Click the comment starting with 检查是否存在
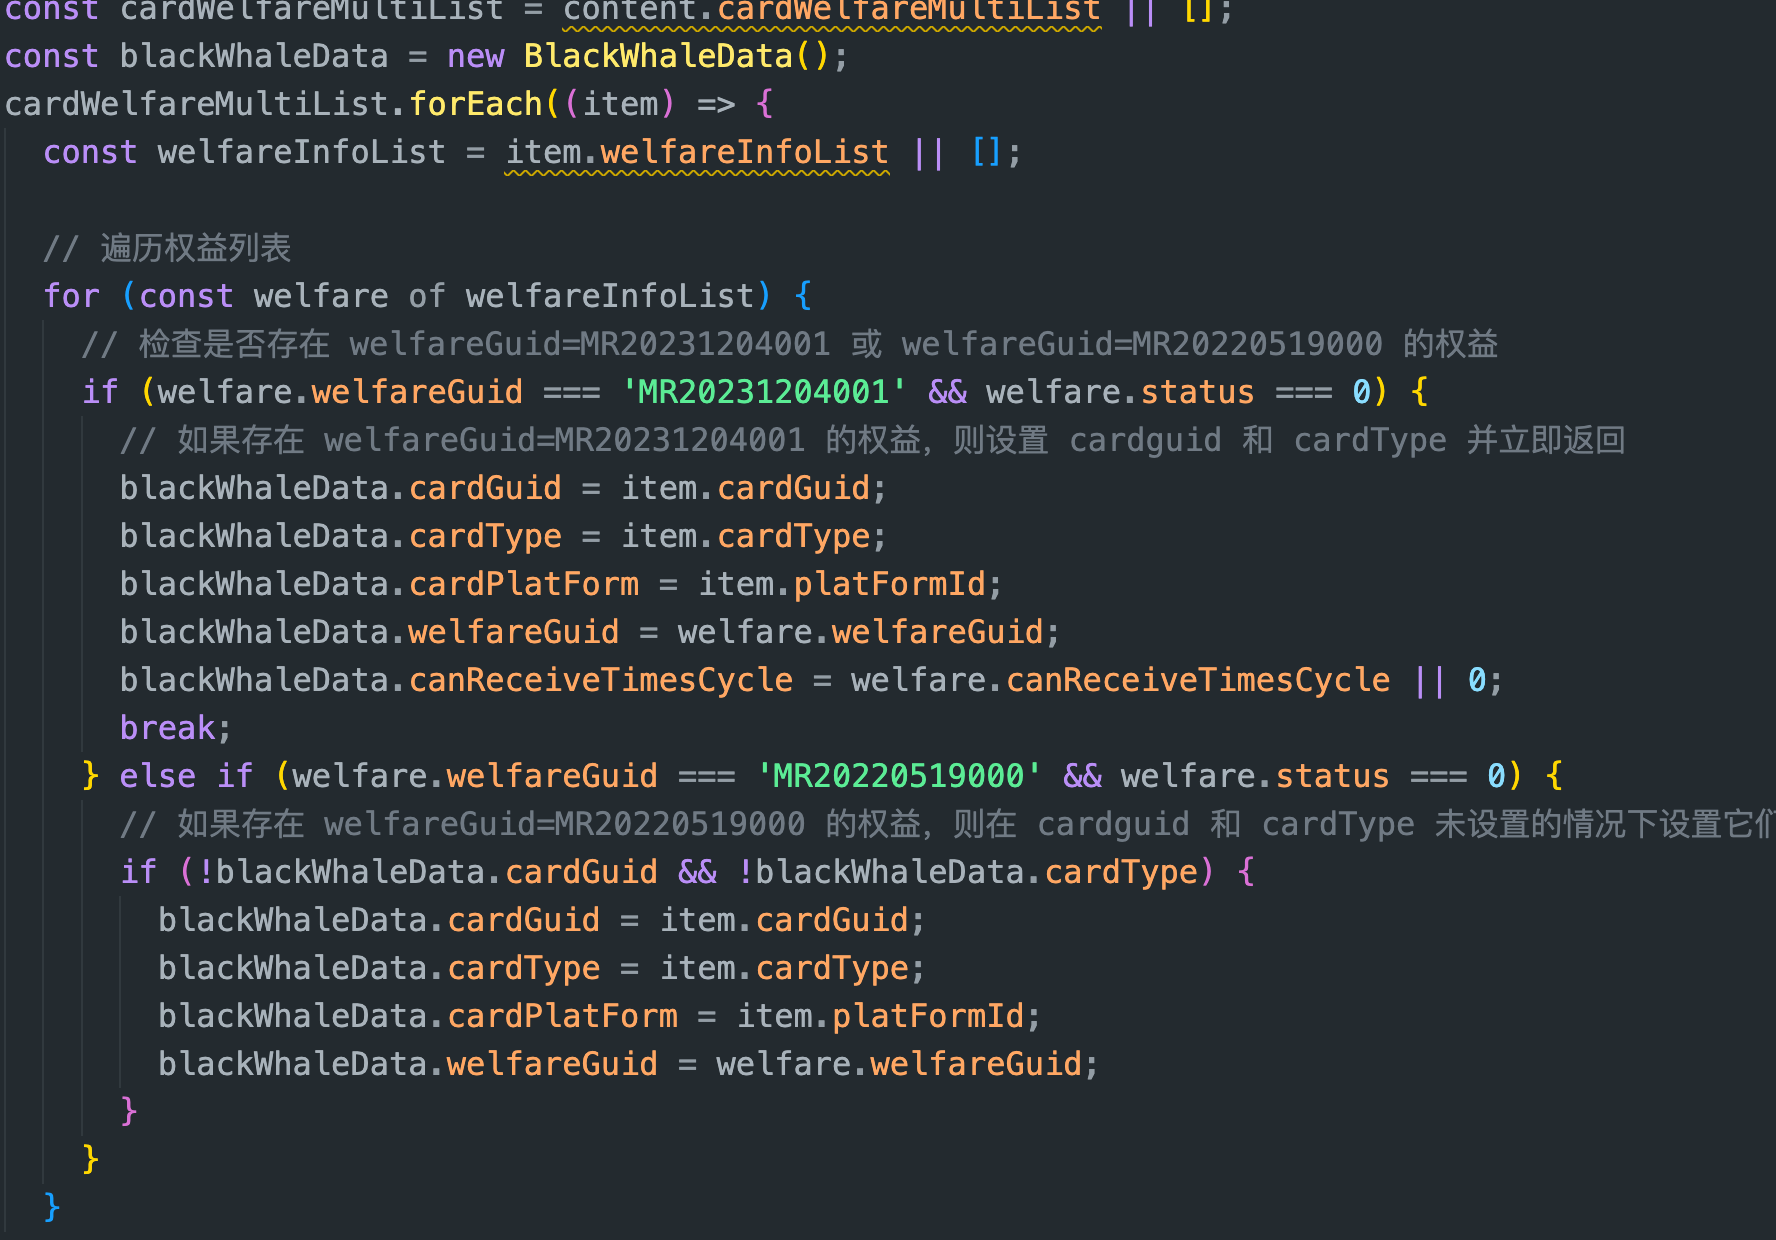 (790, 344)
